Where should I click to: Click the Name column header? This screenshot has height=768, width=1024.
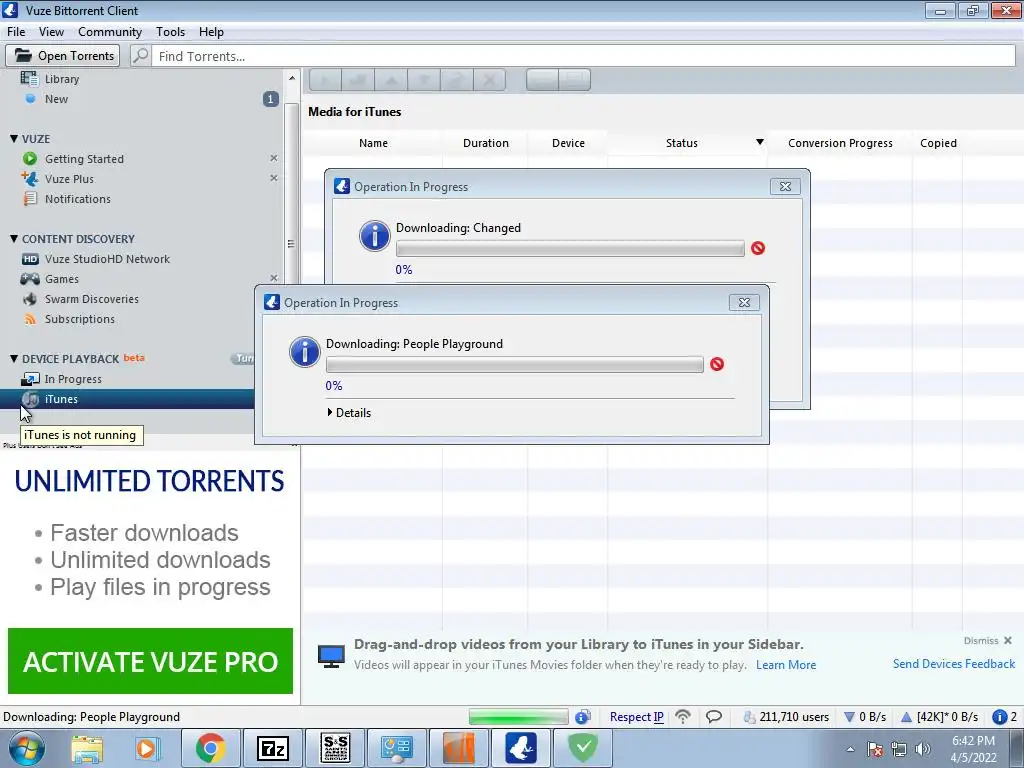(373, 142)
